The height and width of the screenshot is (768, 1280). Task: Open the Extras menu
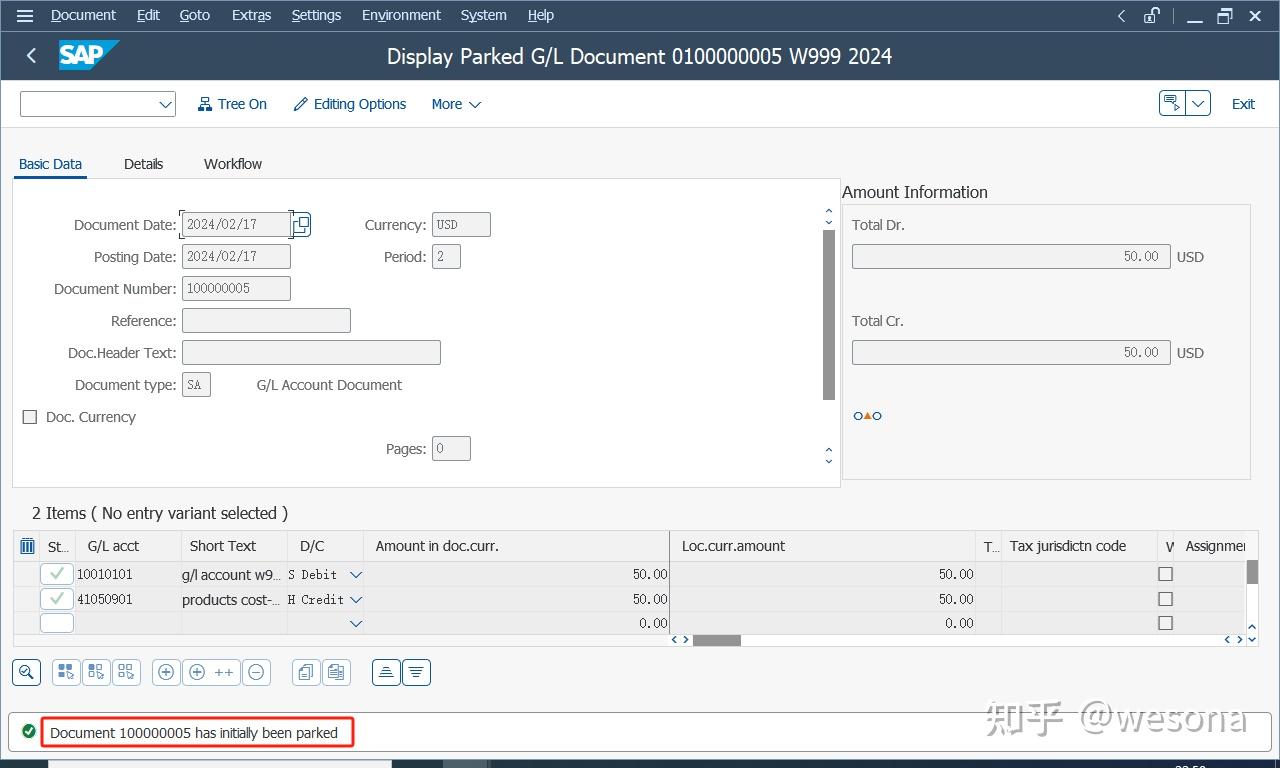[x=251, y=16]
